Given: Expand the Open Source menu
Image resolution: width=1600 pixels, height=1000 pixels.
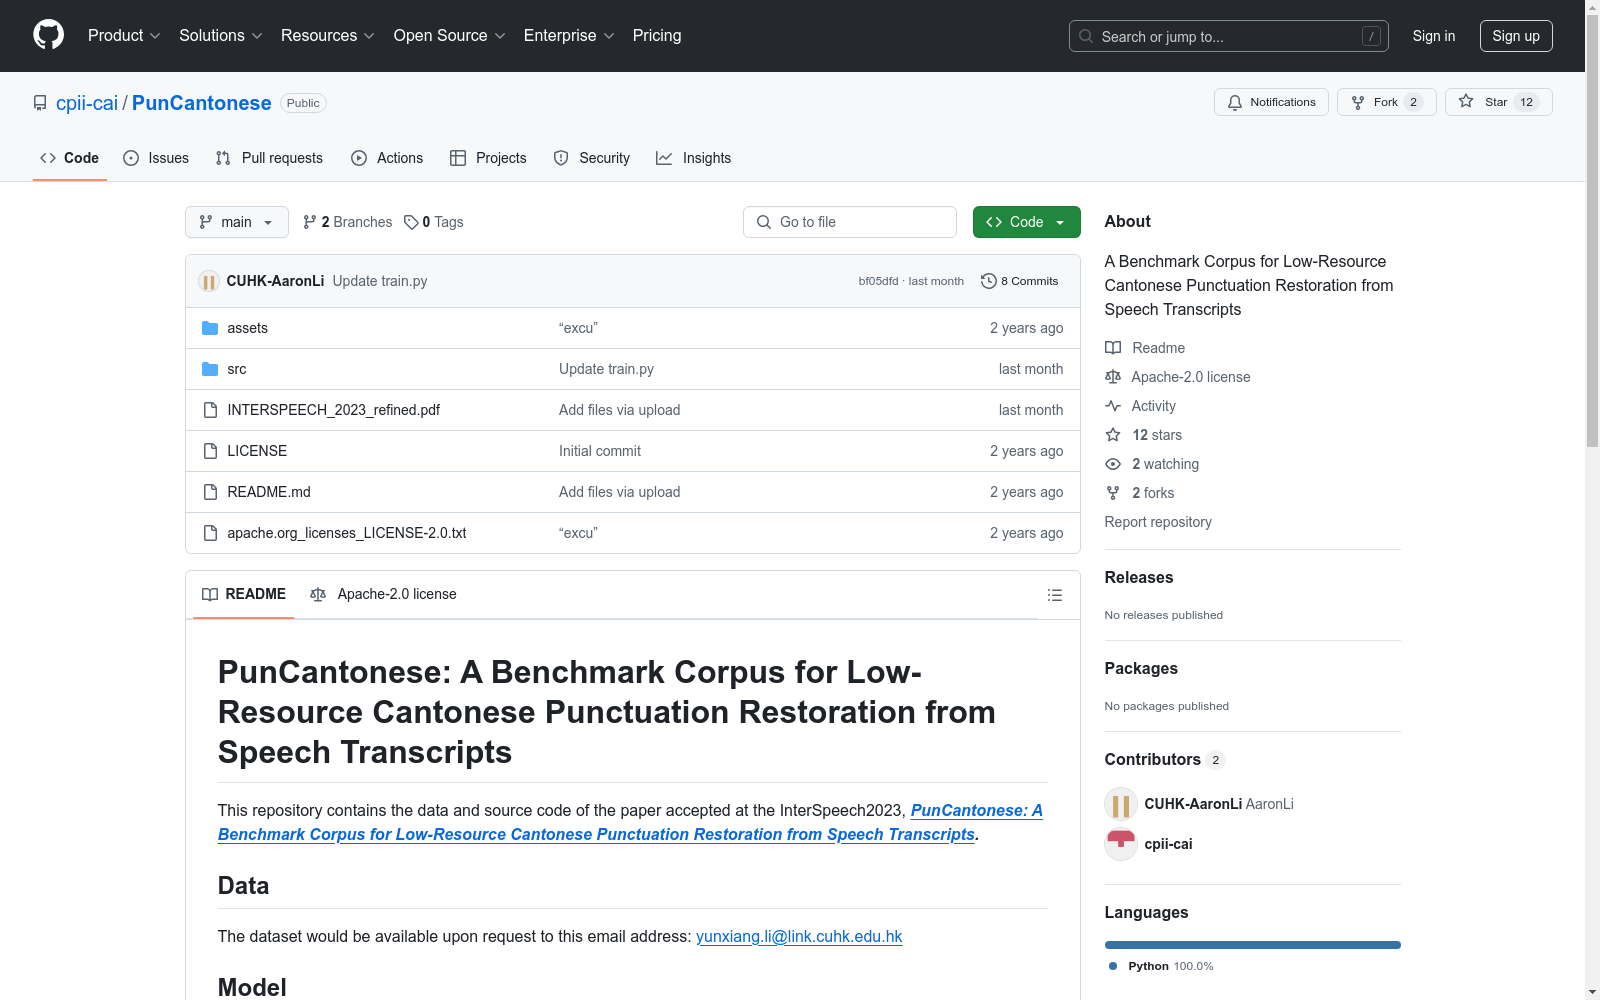Looking at the screenshot, I should pos(450,36).
